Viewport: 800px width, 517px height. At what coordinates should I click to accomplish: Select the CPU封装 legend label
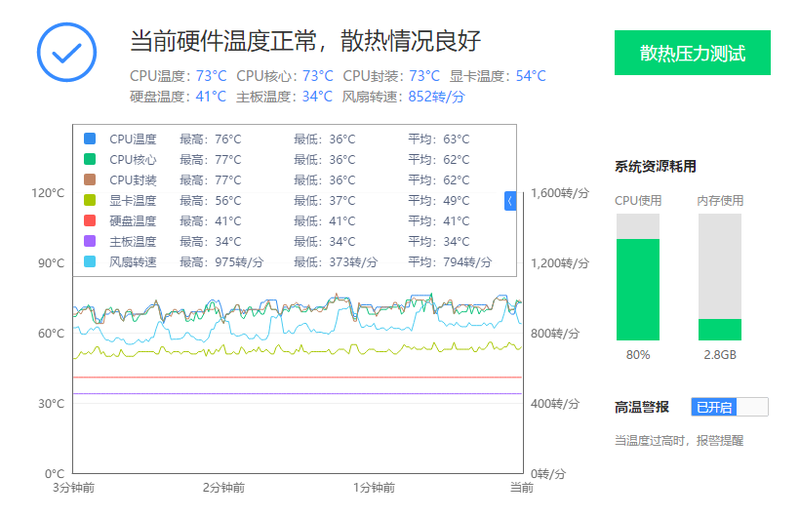pyautogui.click(x=133, y=180)
